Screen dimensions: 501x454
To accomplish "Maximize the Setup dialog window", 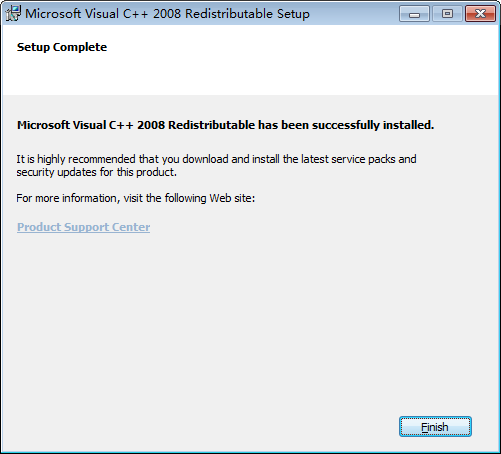I will (447, 14).
